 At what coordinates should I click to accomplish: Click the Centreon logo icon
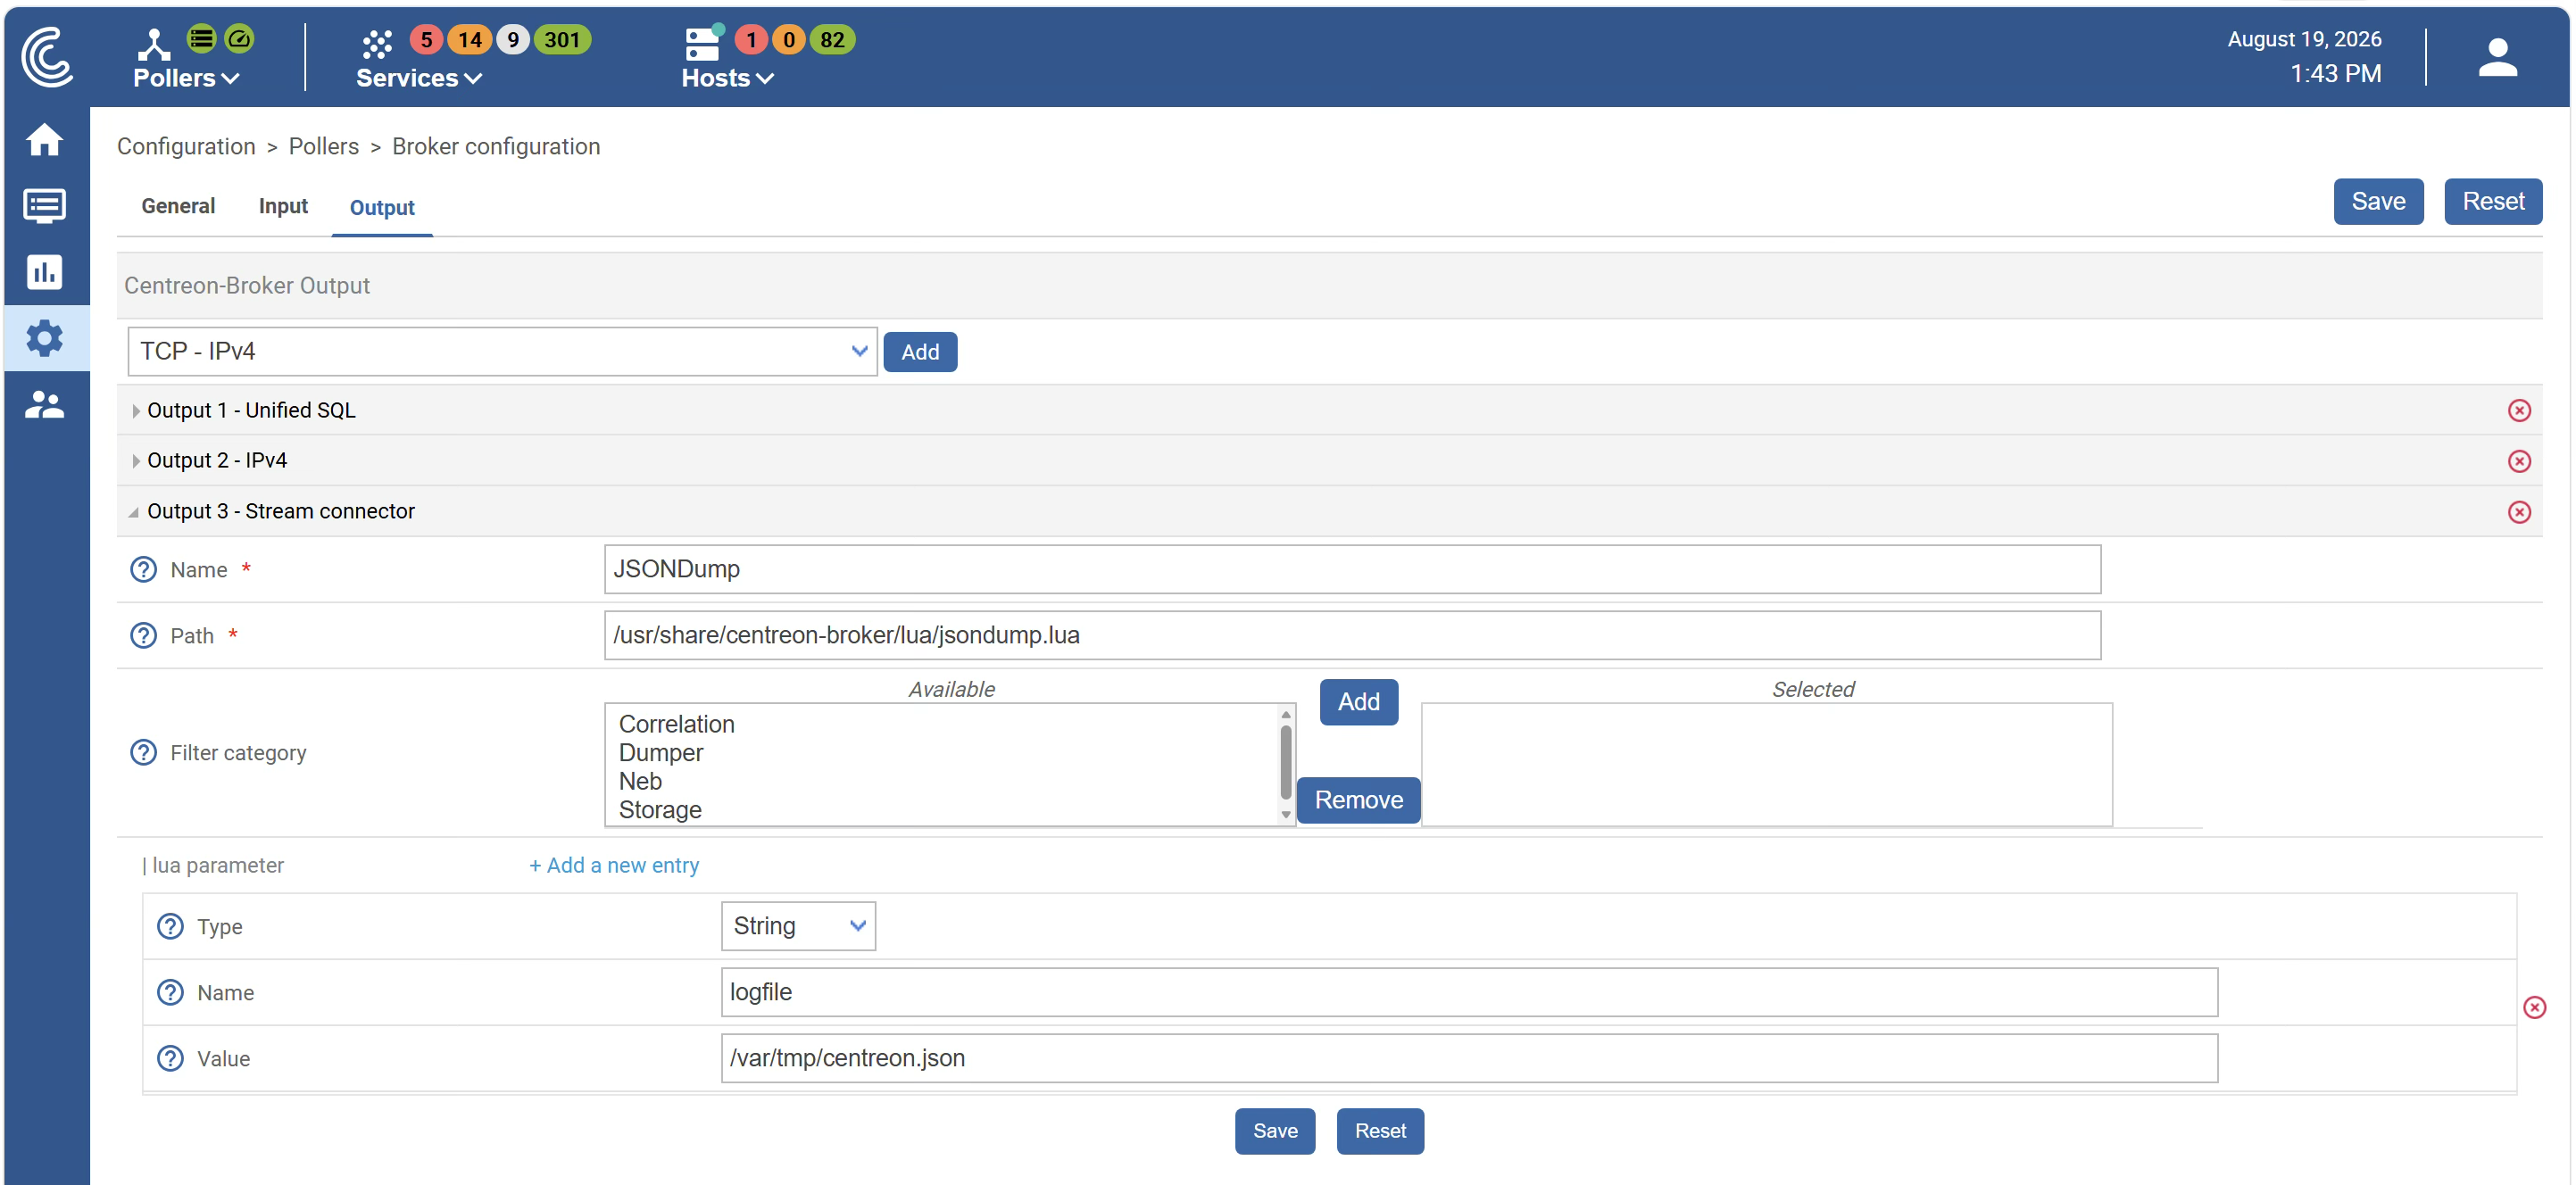46,56
